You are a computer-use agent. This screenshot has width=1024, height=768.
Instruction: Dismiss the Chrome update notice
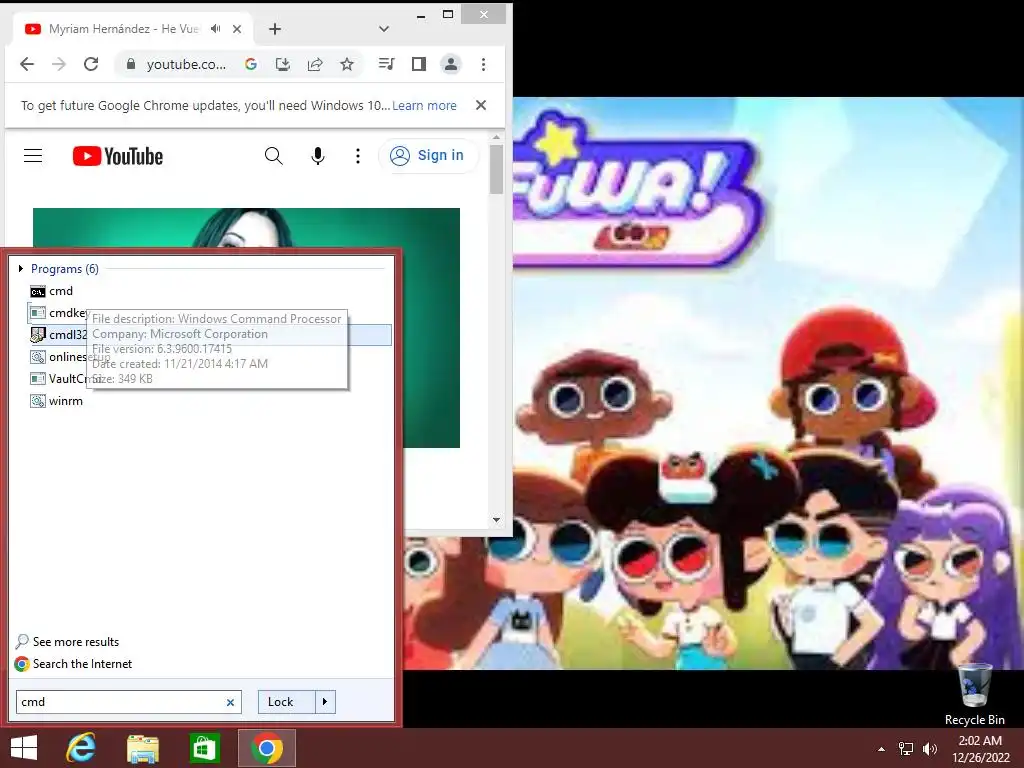481,105
